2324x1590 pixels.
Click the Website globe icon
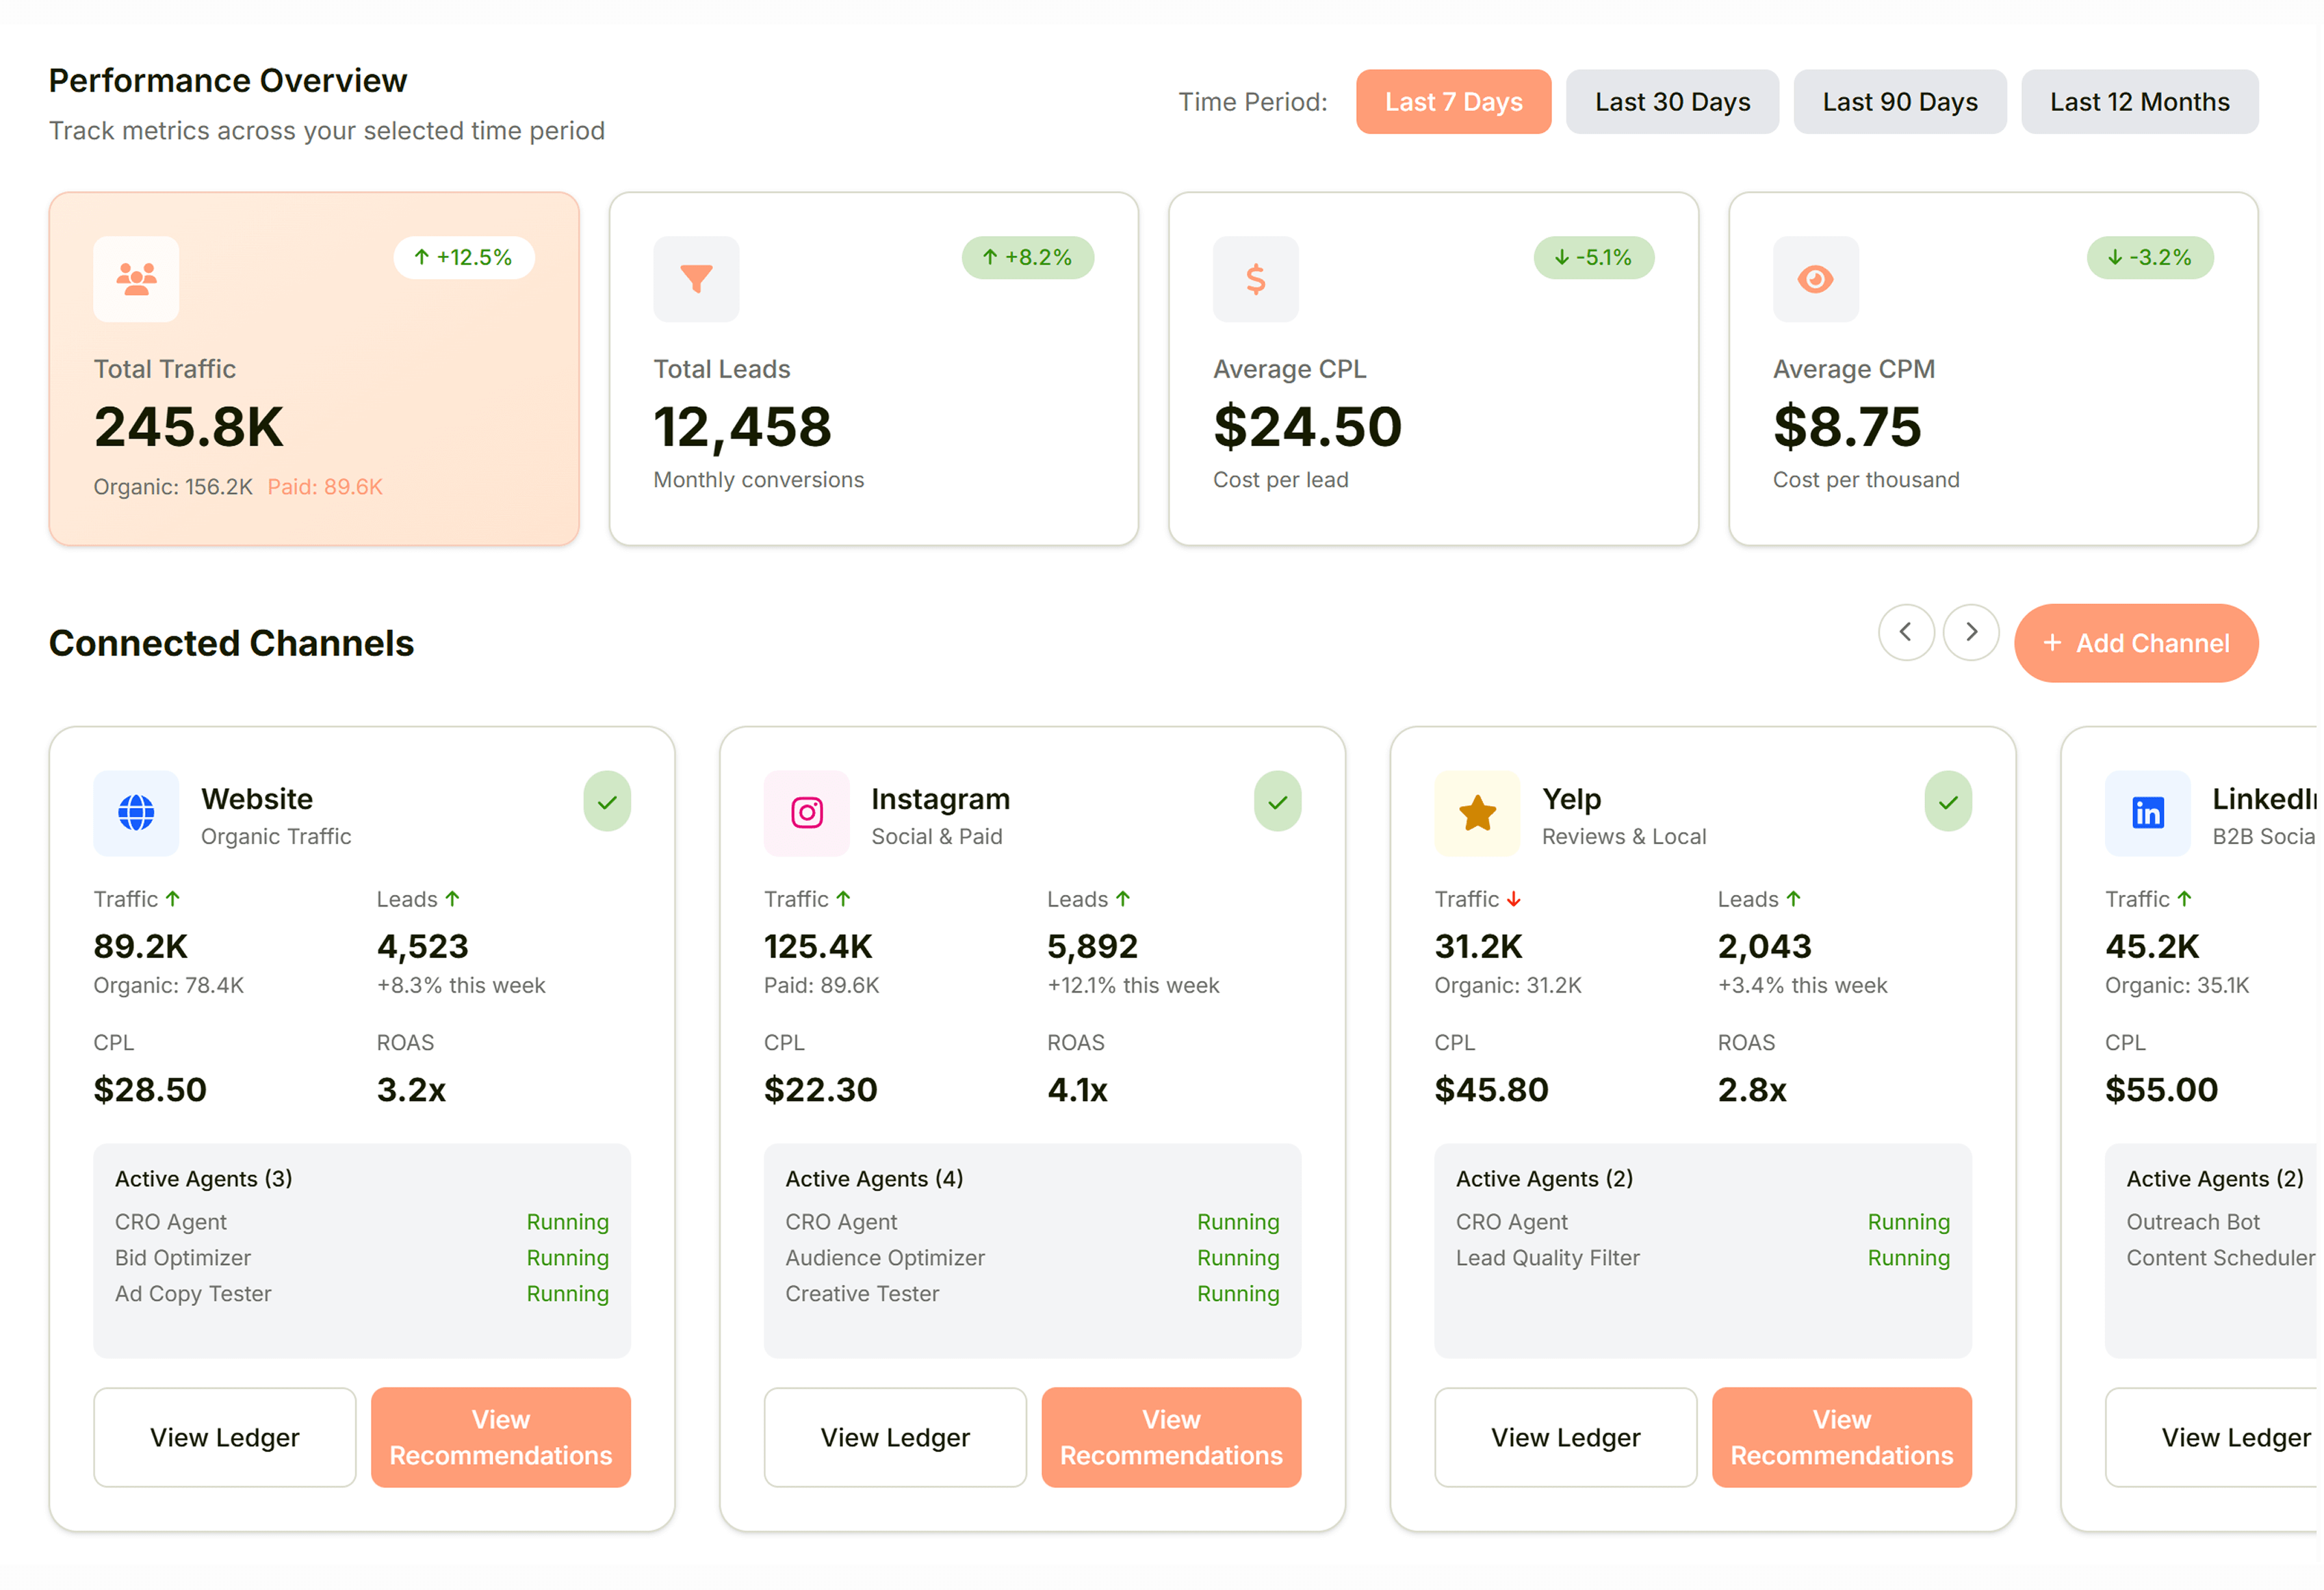point(136,812)
